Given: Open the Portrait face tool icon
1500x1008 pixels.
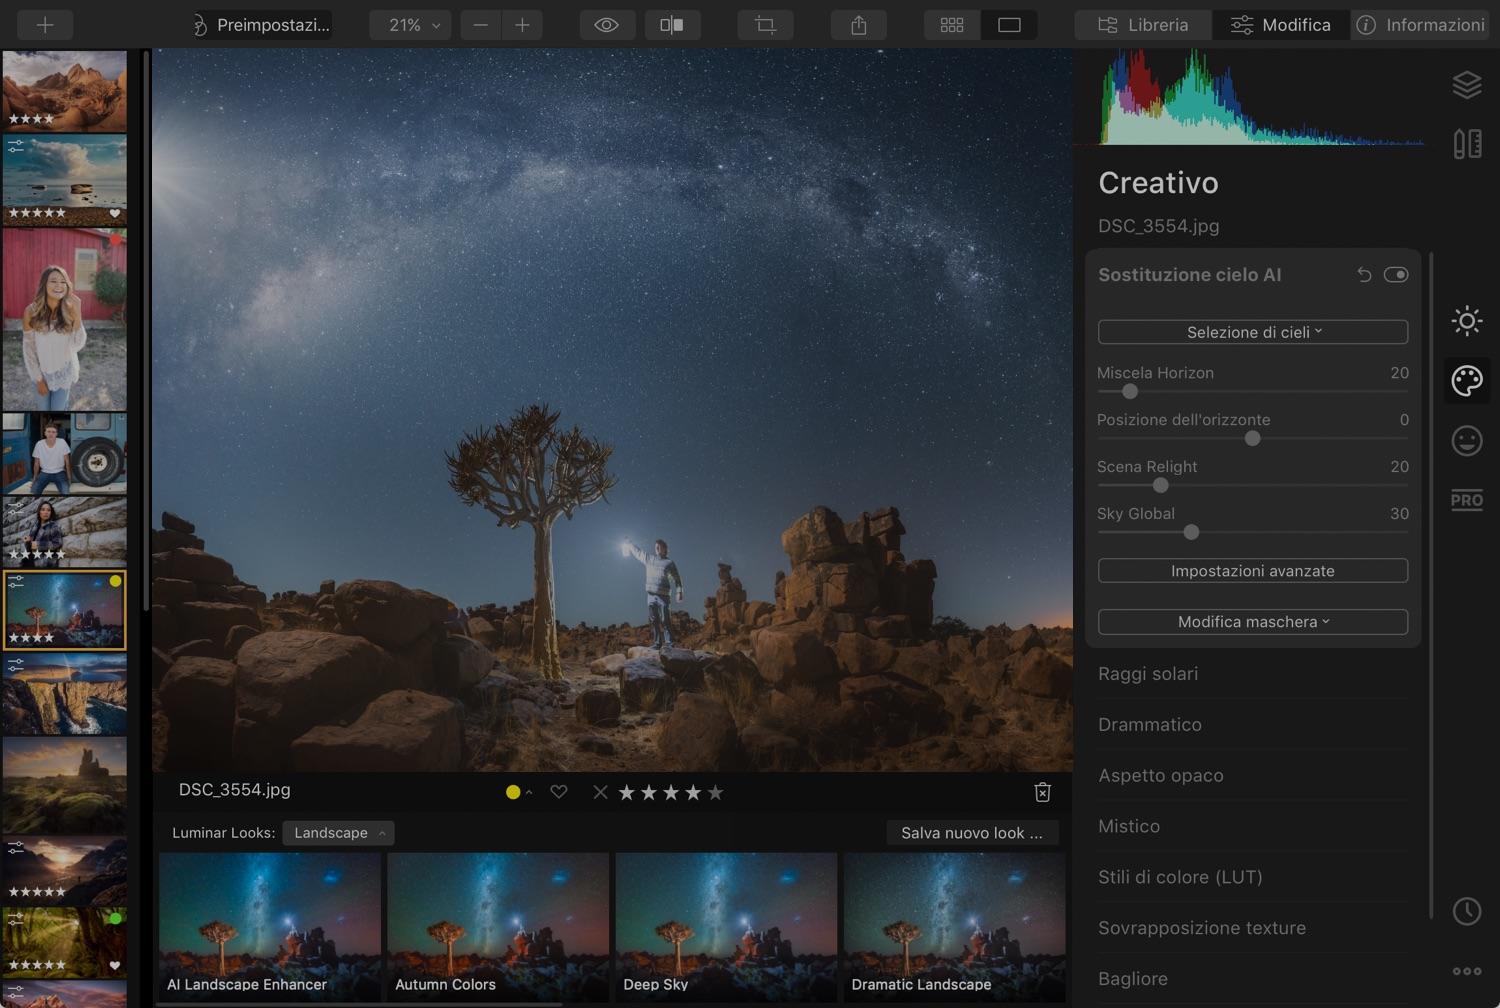Looking at the screenshot, I should click(x=1466, y=440).
